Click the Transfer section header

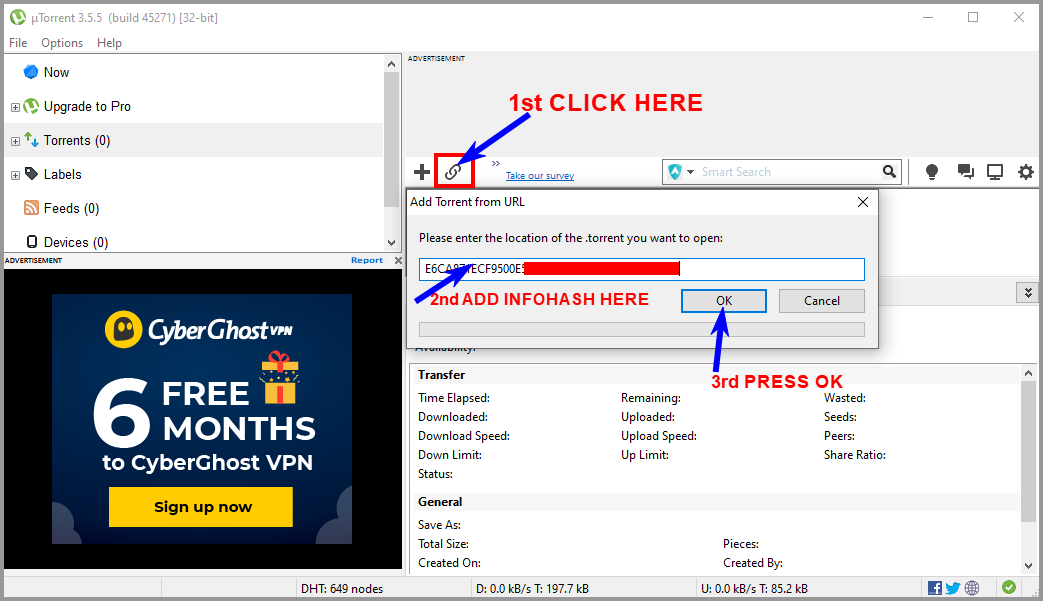(x=442, y=375)
